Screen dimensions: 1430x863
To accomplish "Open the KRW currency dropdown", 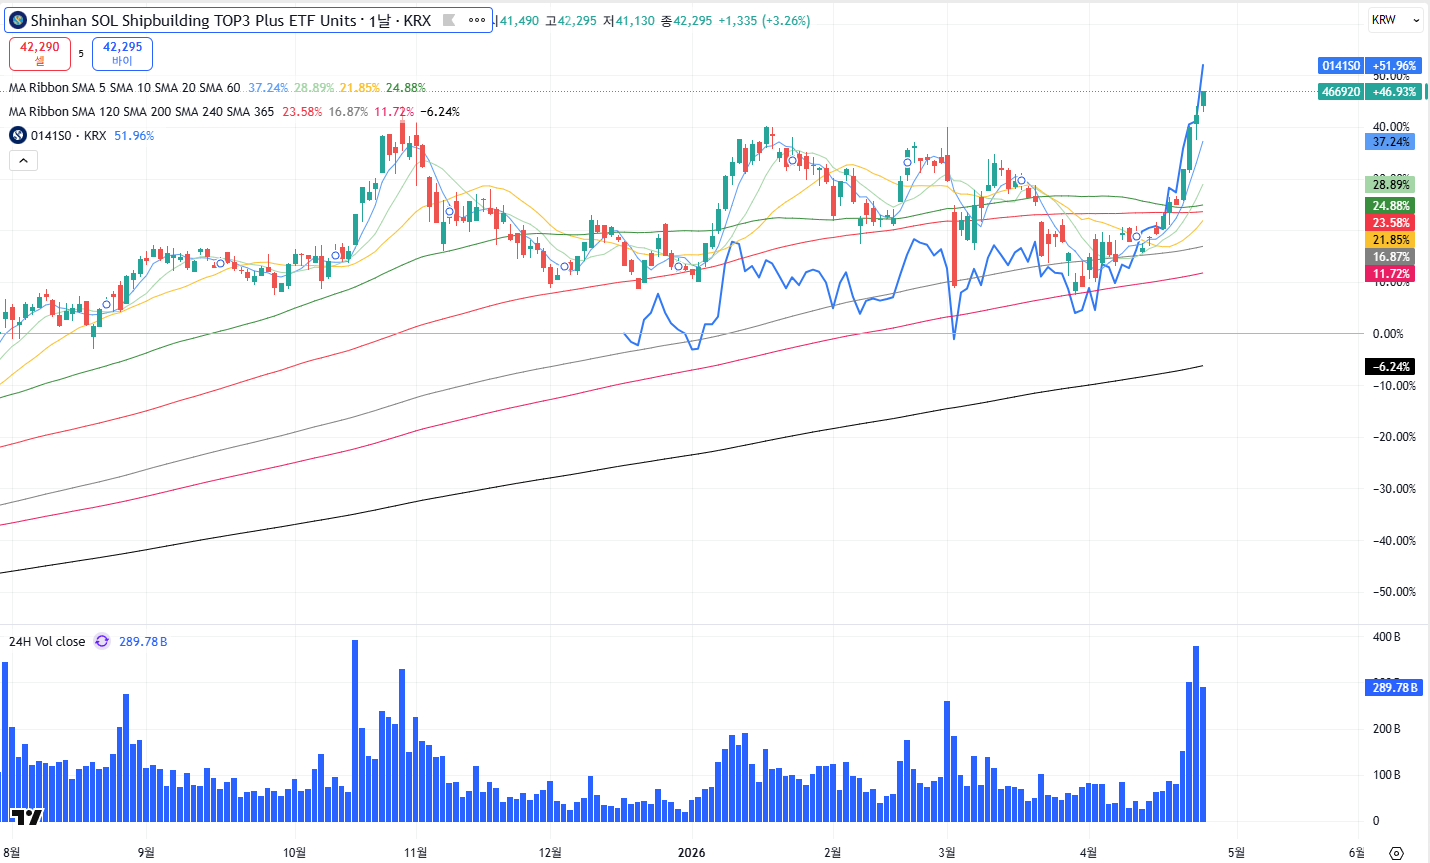I will tap(1395, 20).
